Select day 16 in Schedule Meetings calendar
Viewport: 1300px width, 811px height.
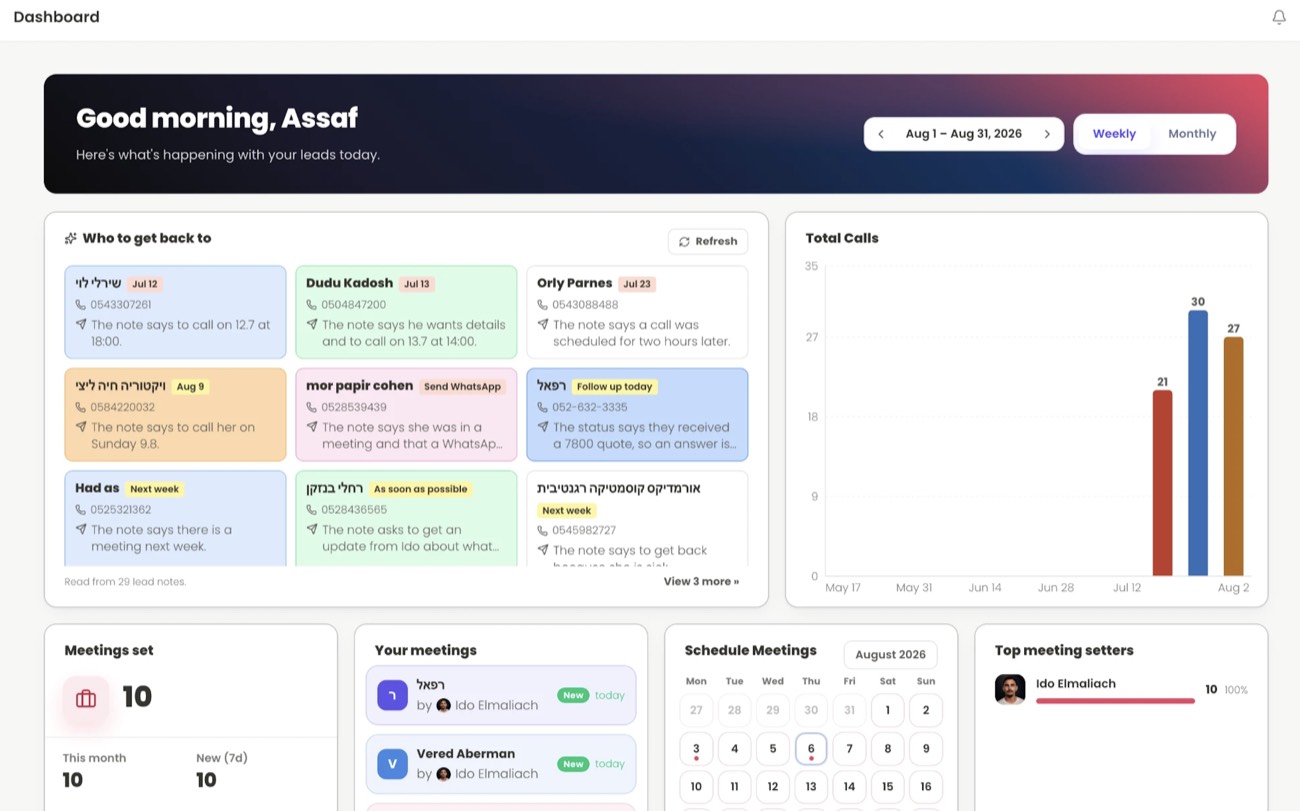(x=926, y=787)
